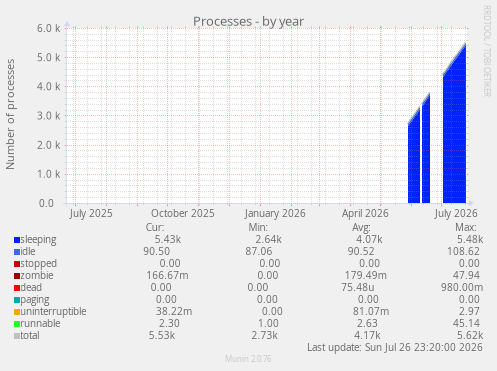This screenshot has width=497, height=371.
Task: Select the 'stopped' legend label
Action: pos(39,264)
